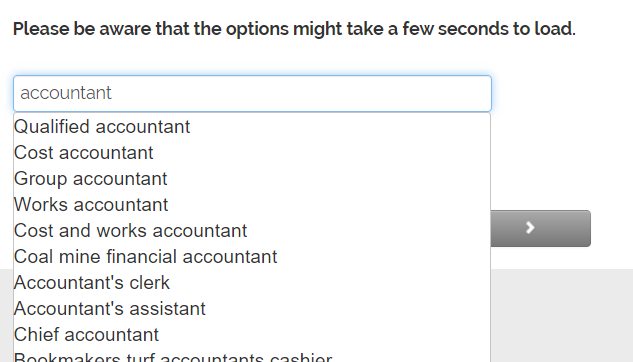
Task: Focus the occupation search input field
Action: (252, 93)
